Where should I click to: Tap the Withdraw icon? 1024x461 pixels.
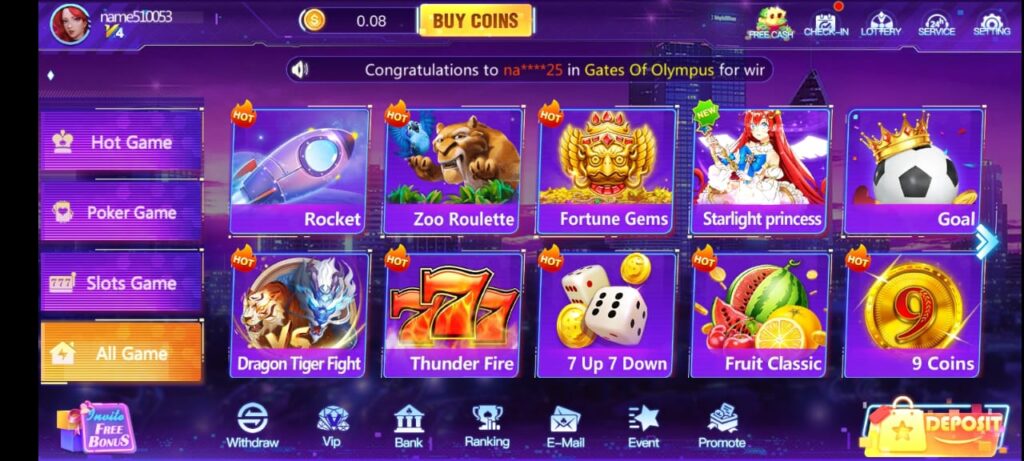(252, 426)
